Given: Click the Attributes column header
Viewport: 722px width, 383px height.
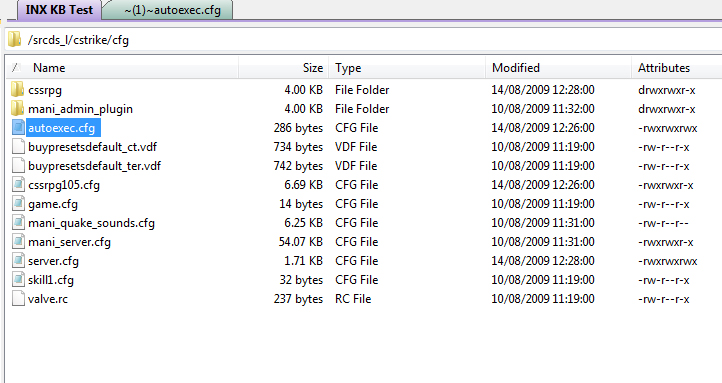Looking at the screenshot, I should (x=664, y=68).
